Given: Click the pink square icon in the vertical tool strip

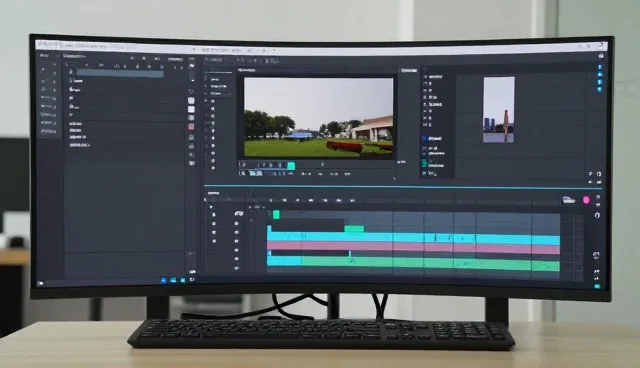Looking at the screenshot, I should (191, 127).
